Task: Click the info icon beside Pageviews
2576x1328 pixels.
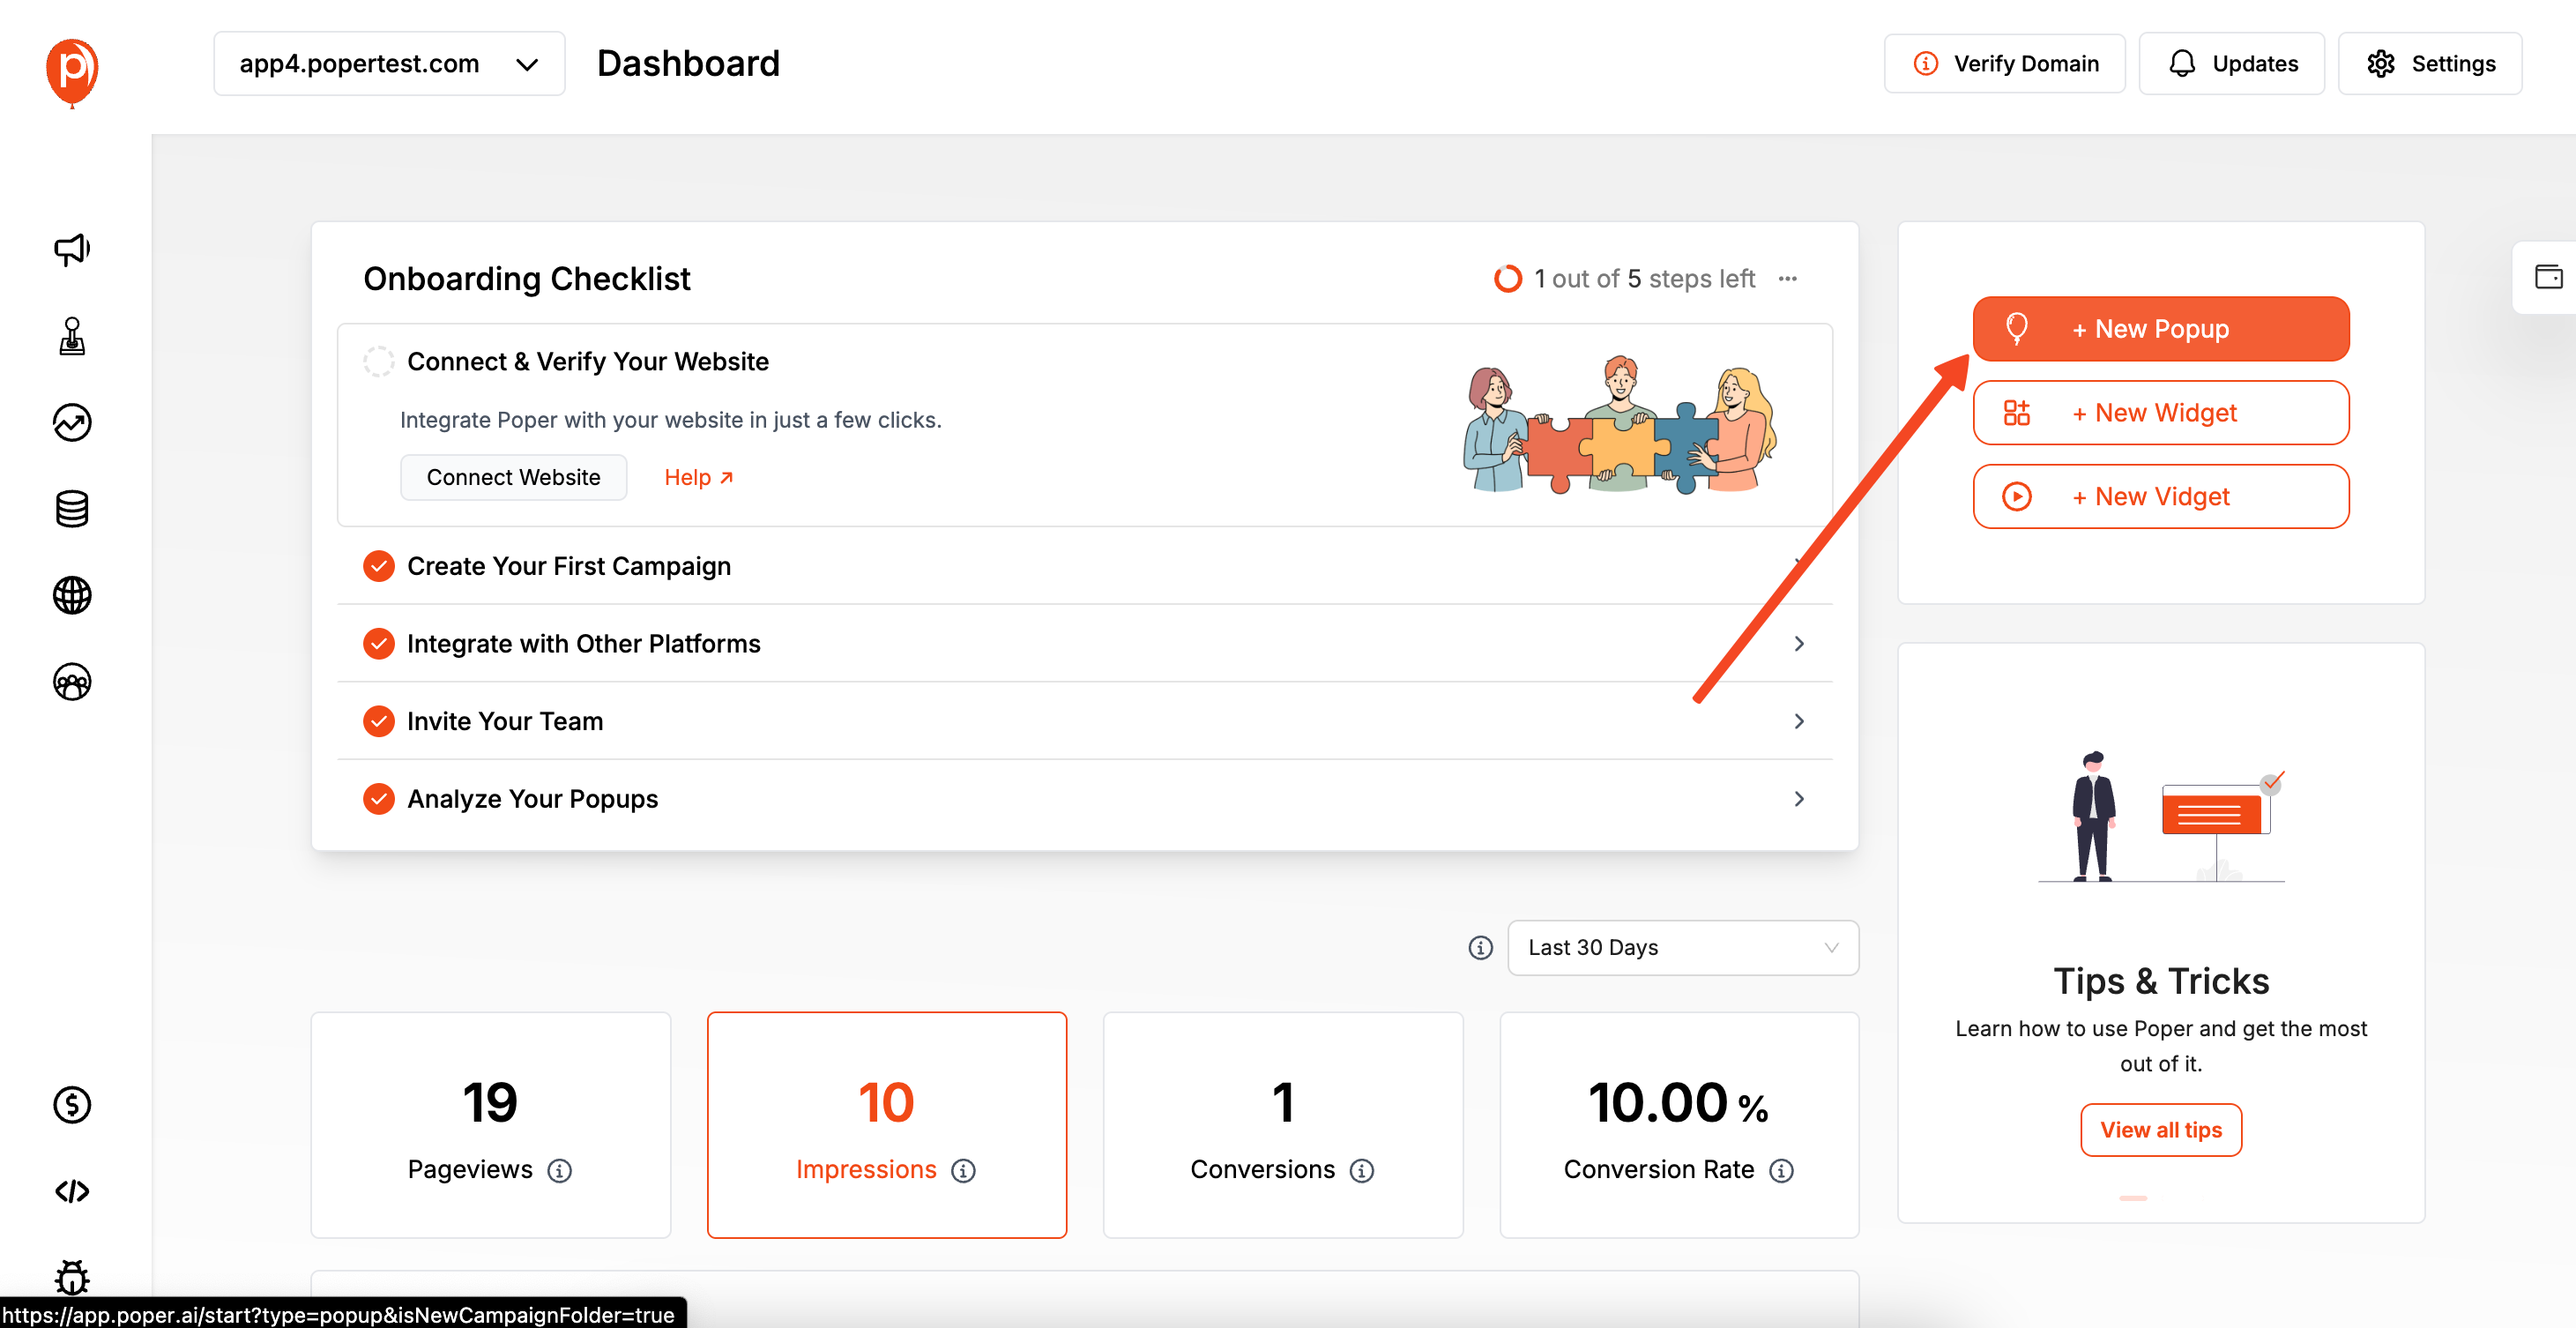Action: tap(560, 1170)
